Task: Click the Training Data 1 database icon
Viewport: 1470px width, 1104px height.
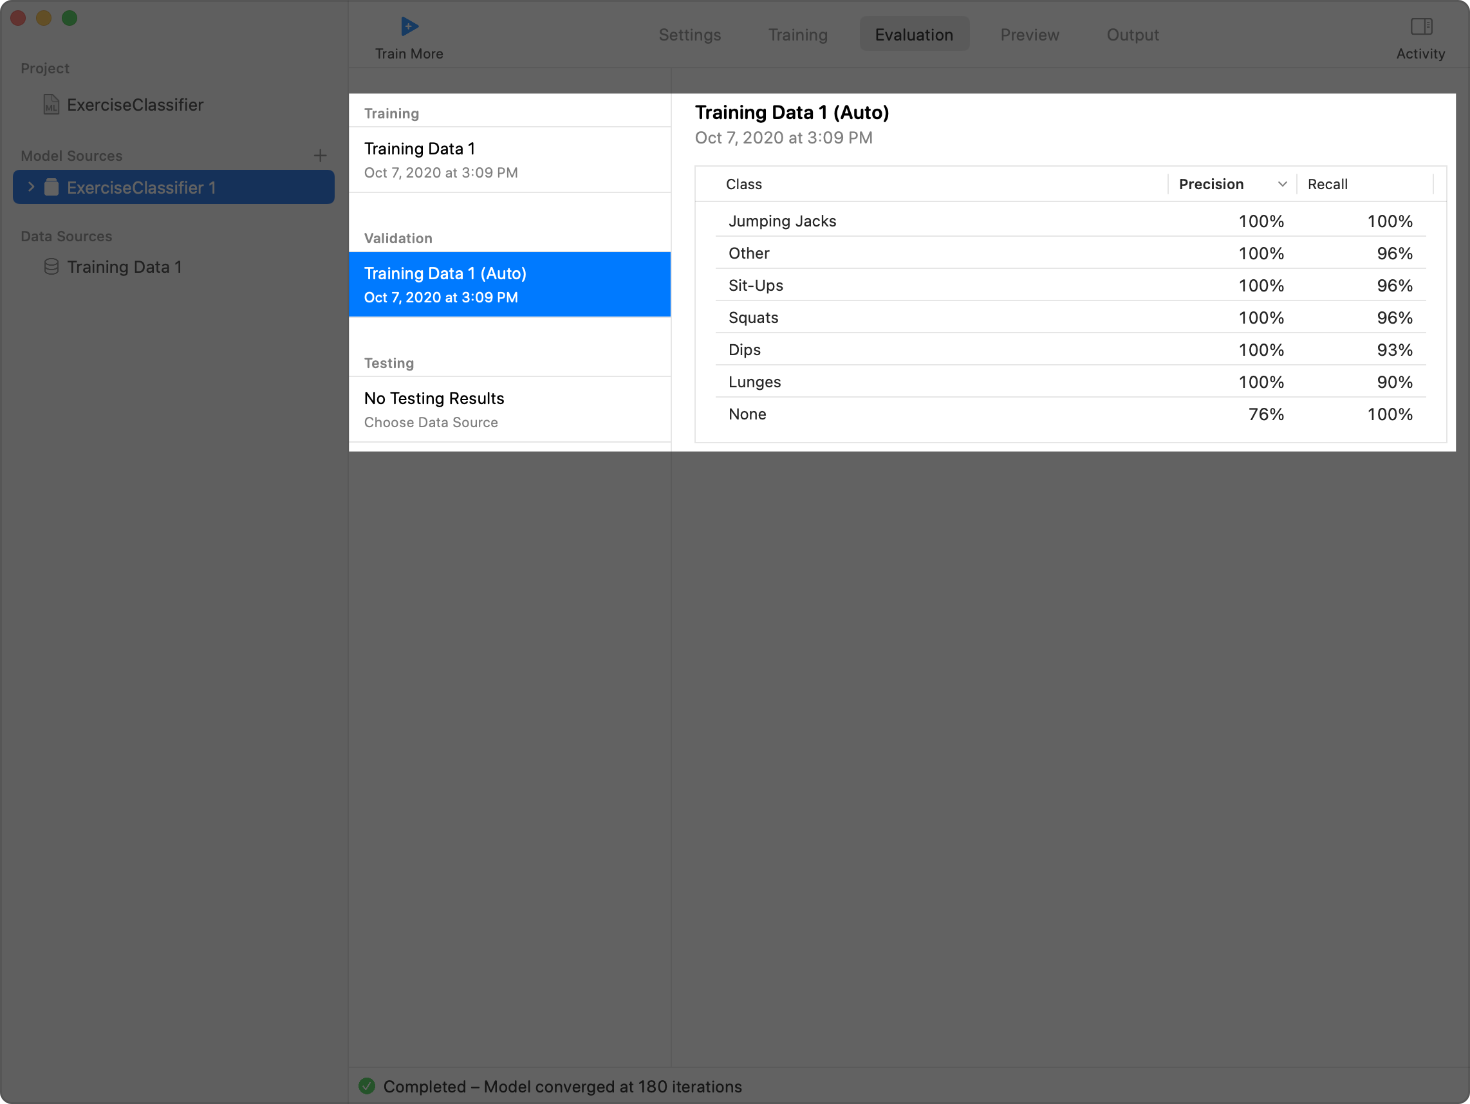Action: 51,267
